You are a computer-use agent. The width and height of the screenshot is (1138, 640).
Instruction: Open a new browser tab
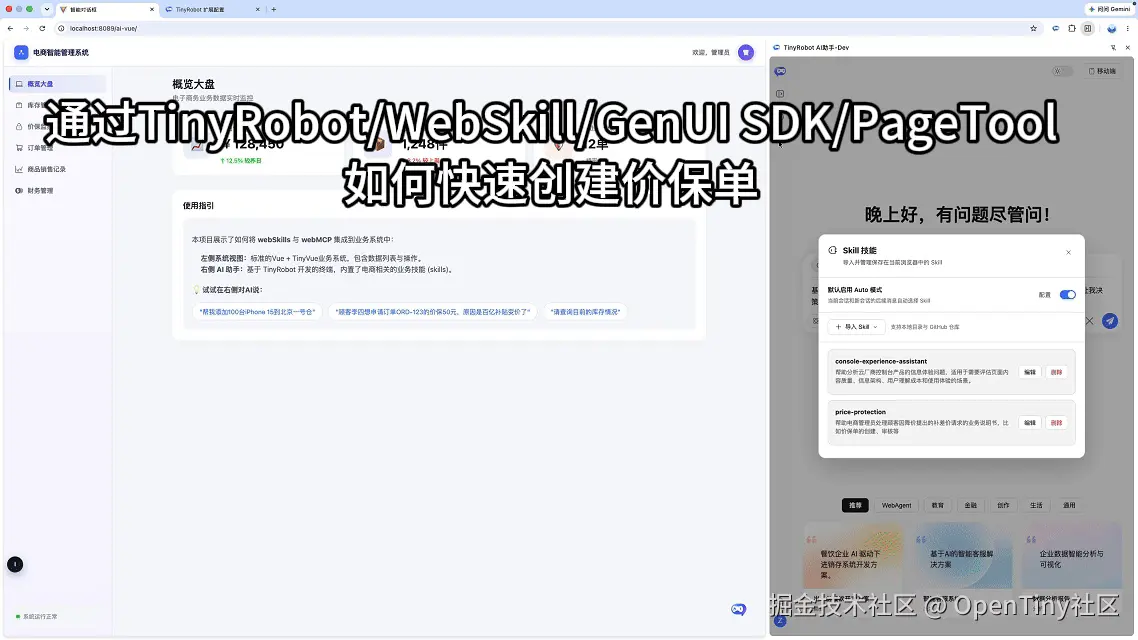(x=274, y=9)
